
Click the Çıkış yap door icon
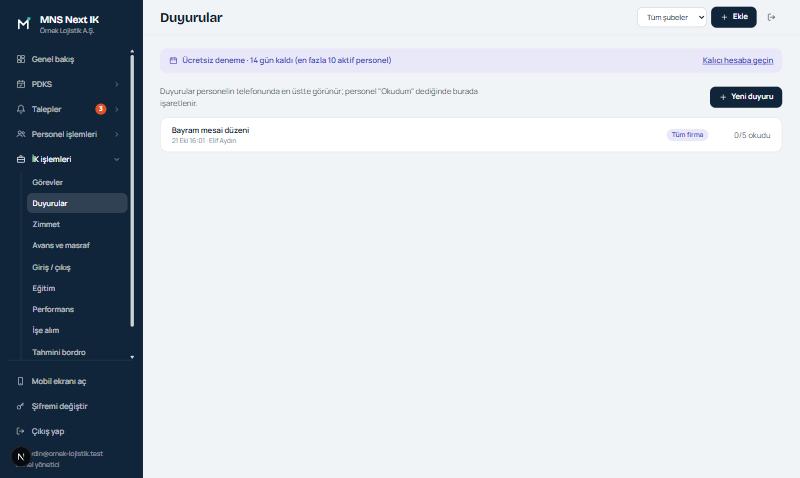[20, 431]
